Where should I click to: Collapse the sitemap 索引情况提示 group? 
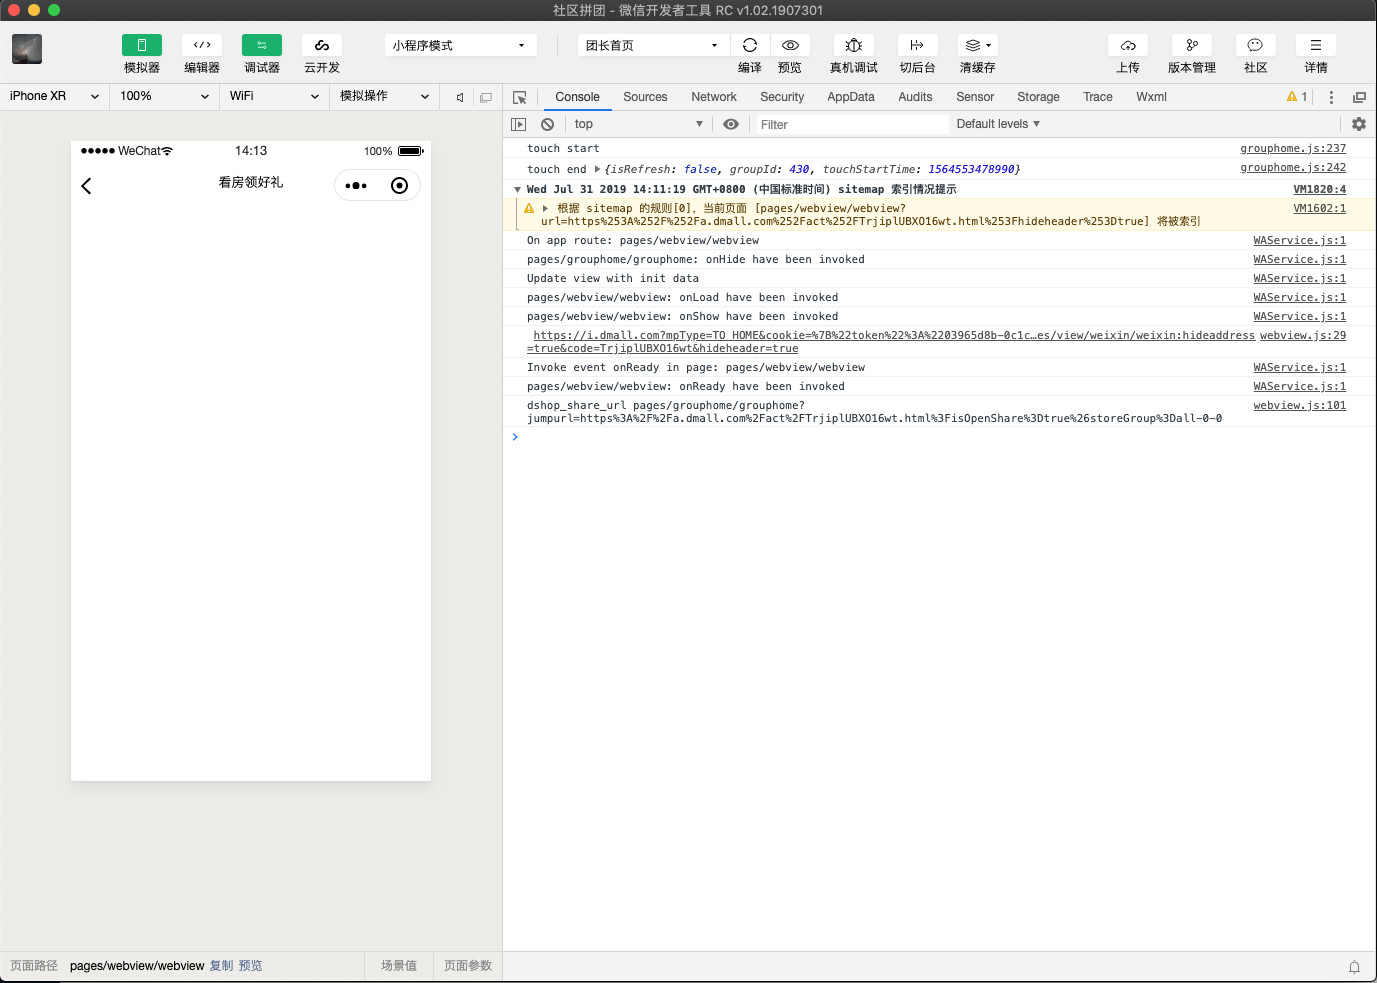(517, 189)
